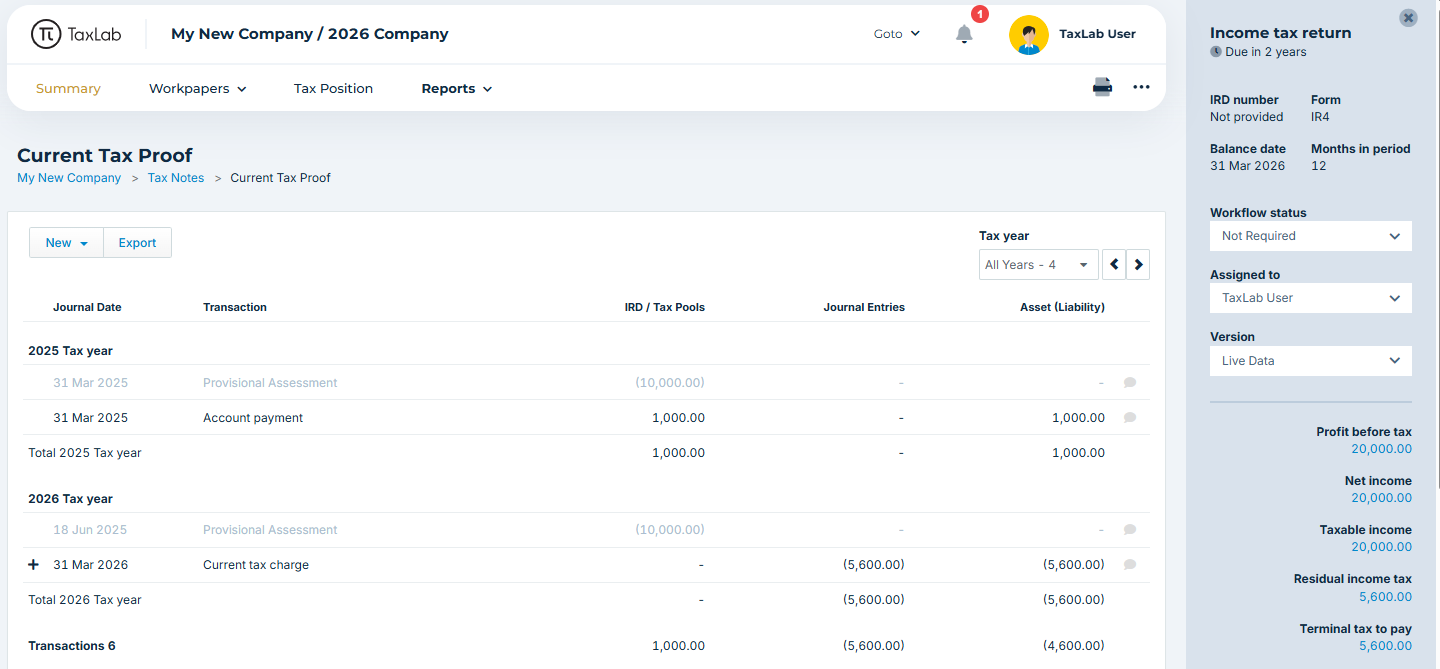The height and width of the screenshot is (669, 1440).
Task: Go to next tax year arrow
Action: 1138,265
